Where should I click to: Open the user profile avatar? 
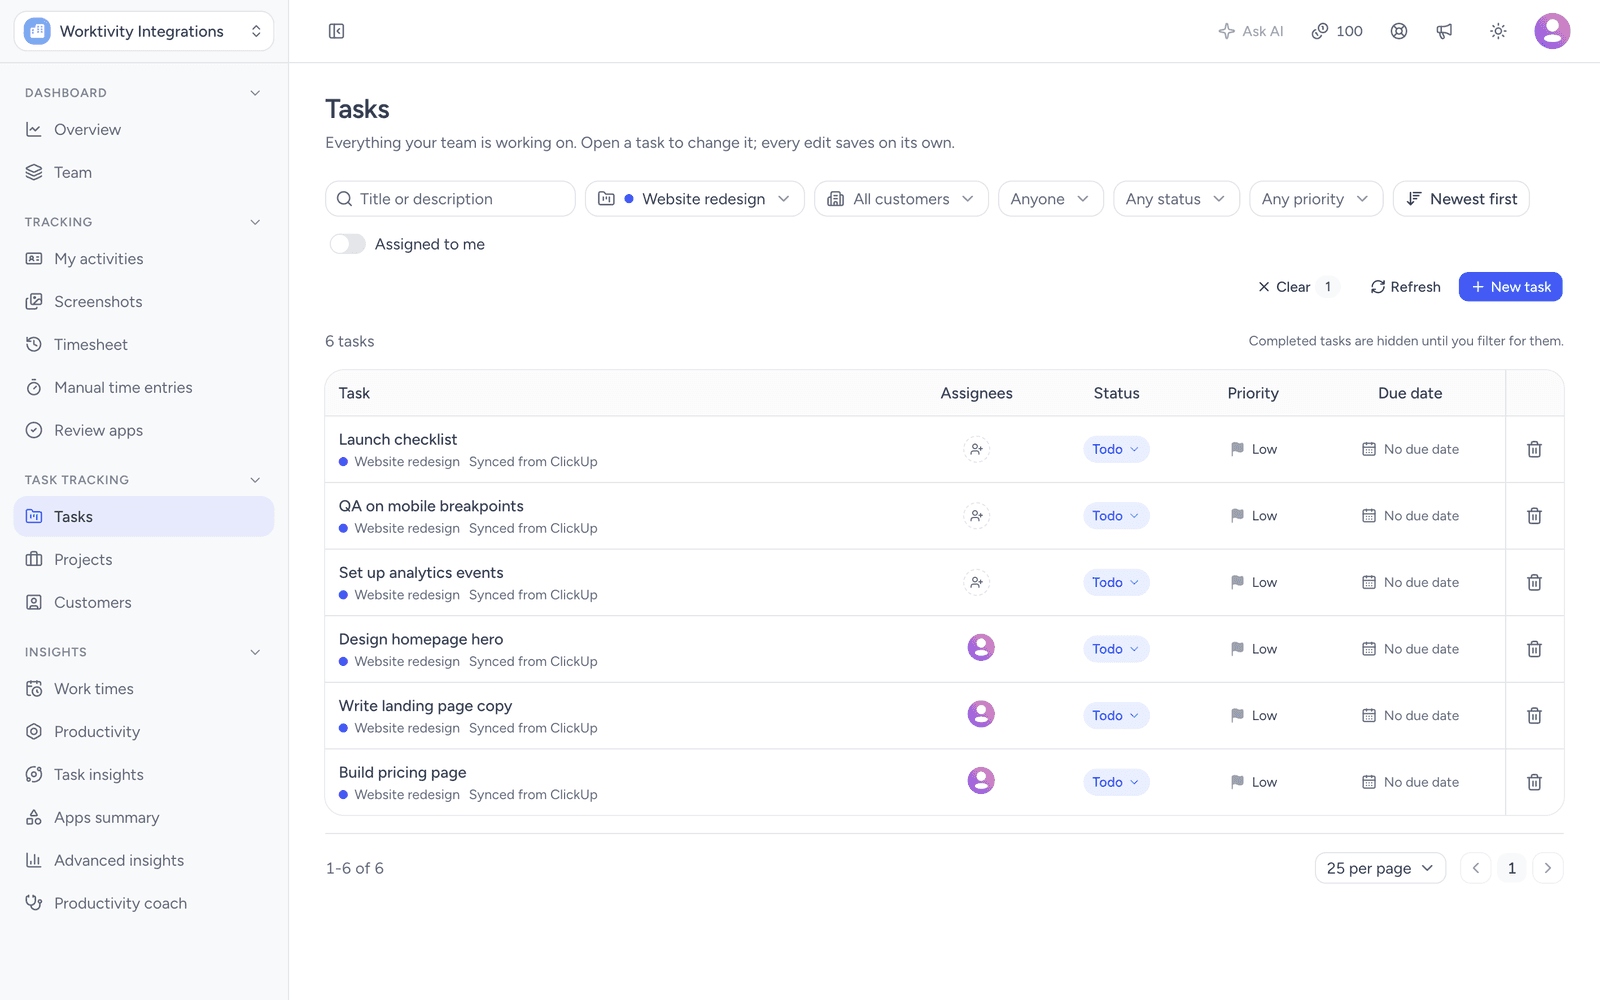(x=1552, y=31)
